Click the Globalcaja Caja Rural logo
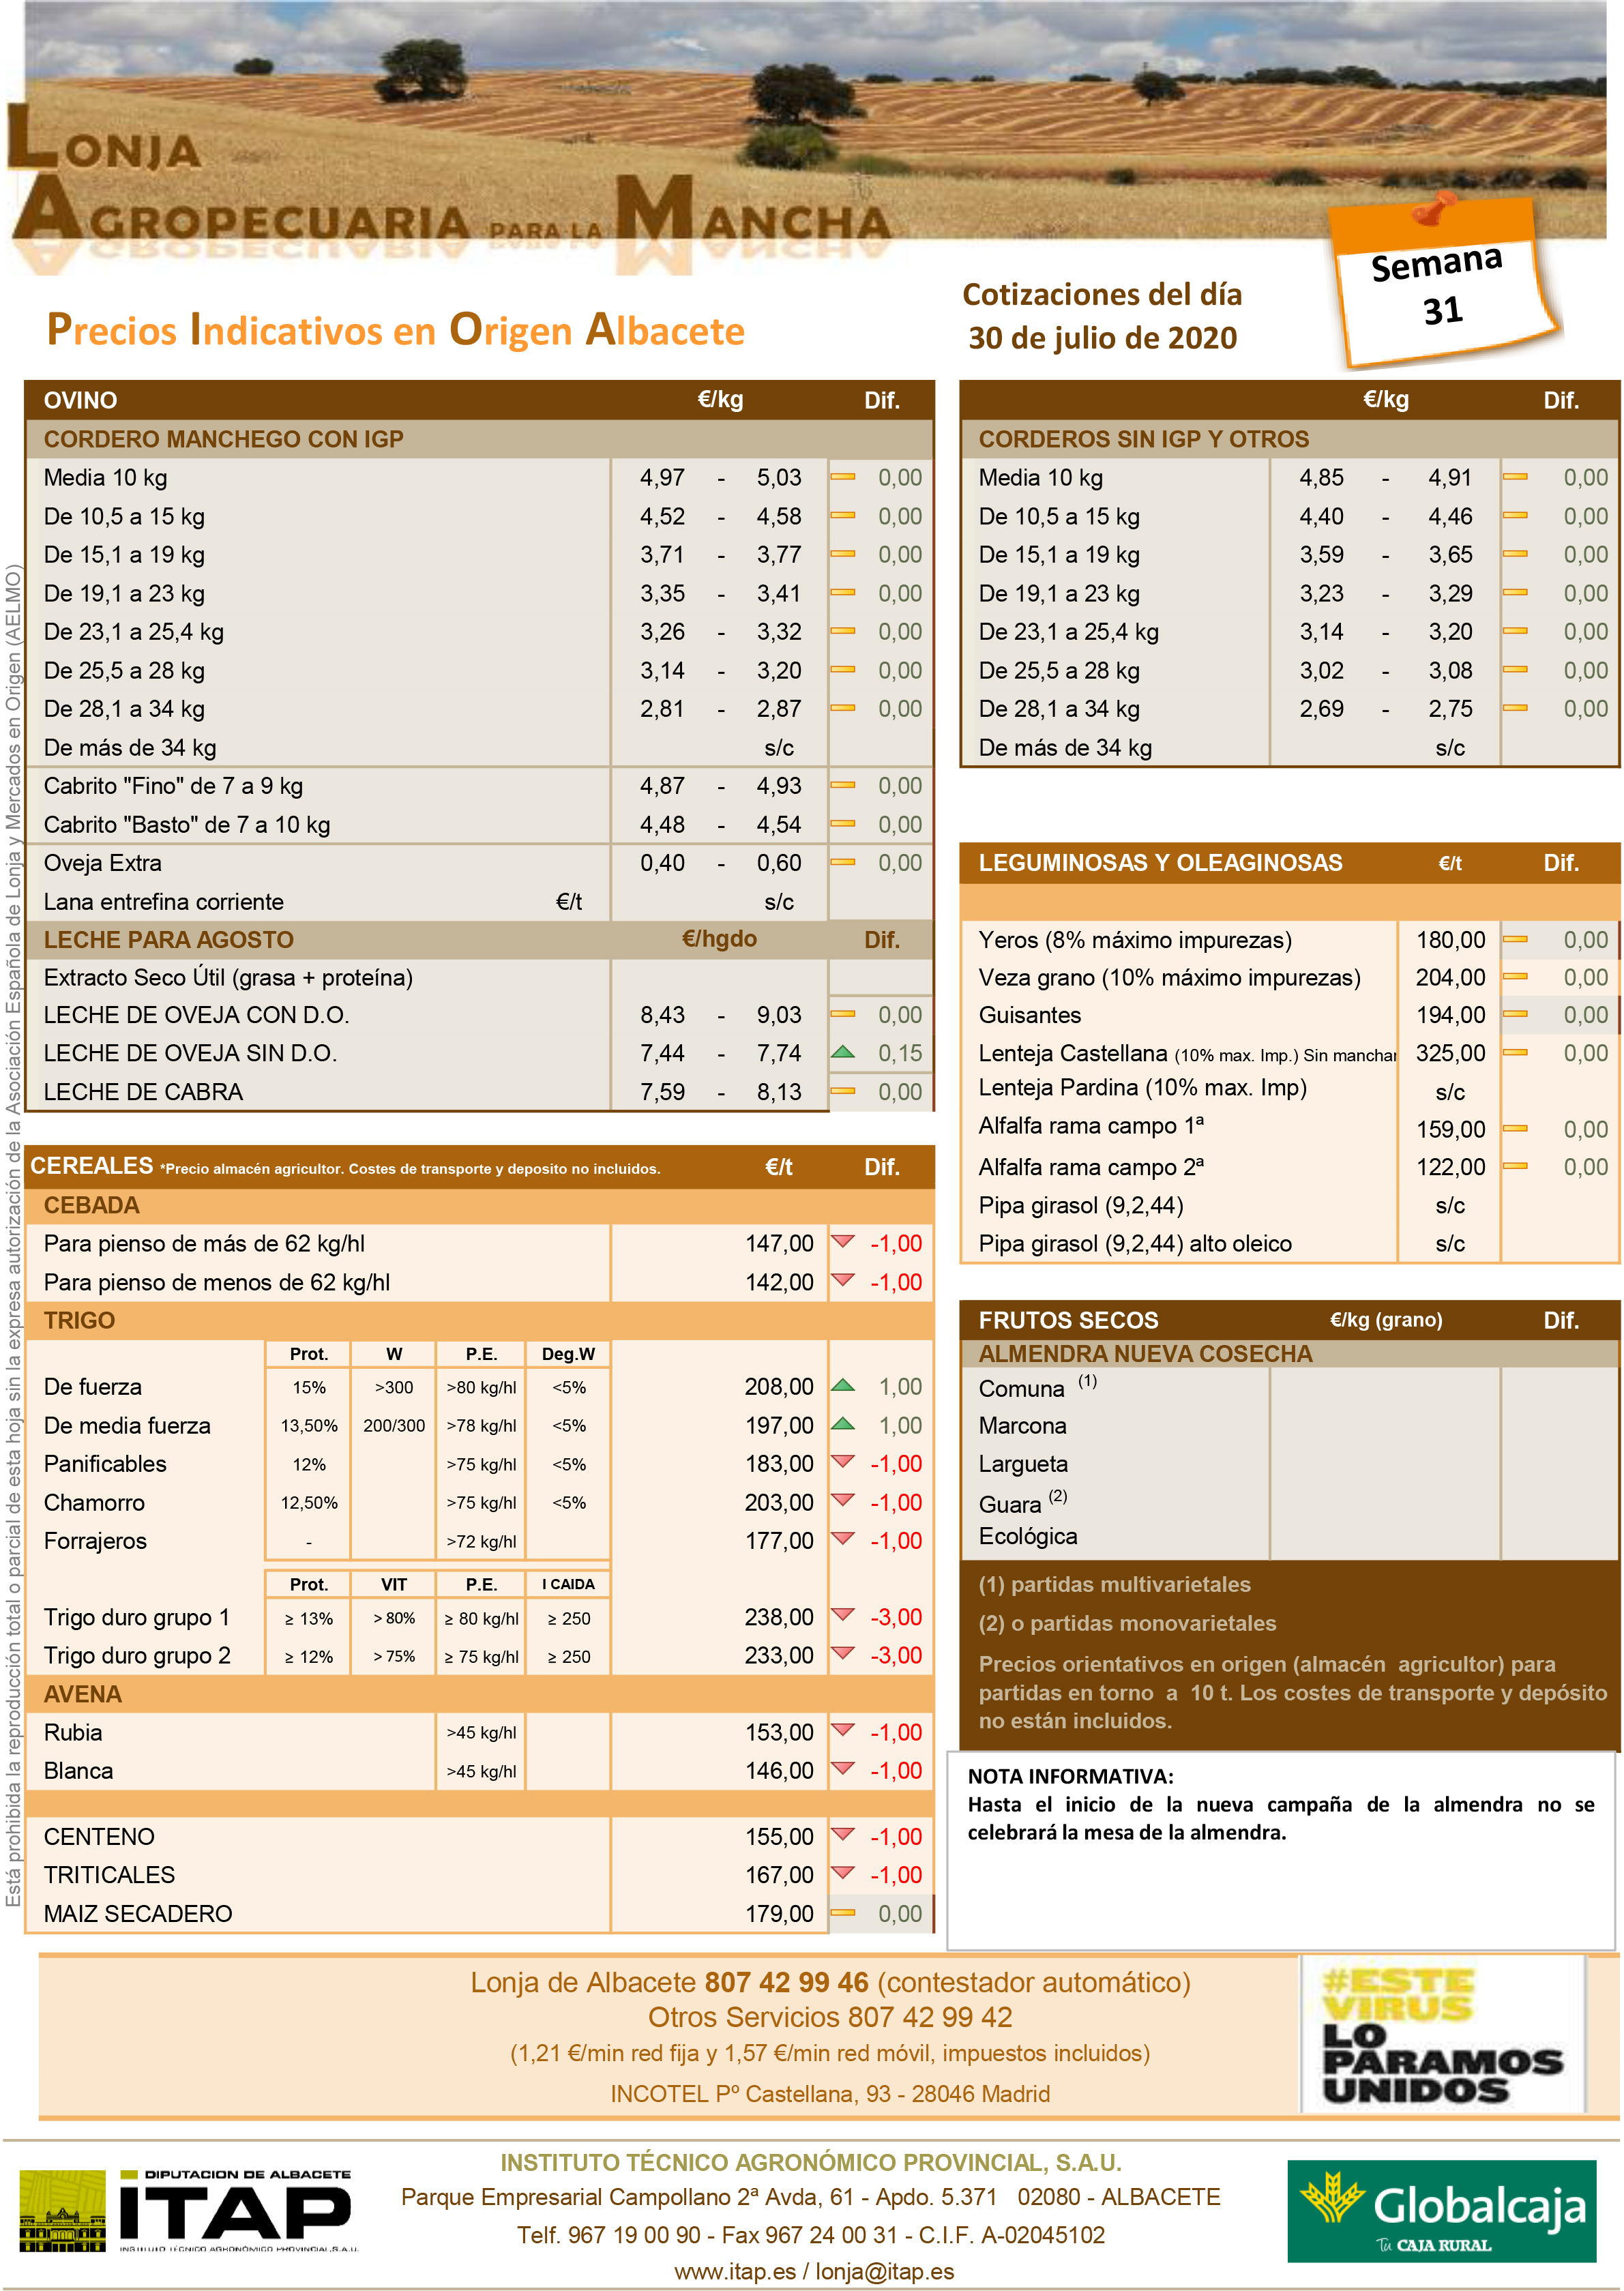Image resolution: width=1624 pixels, height=2291 pixels. pos(1441,2210)
